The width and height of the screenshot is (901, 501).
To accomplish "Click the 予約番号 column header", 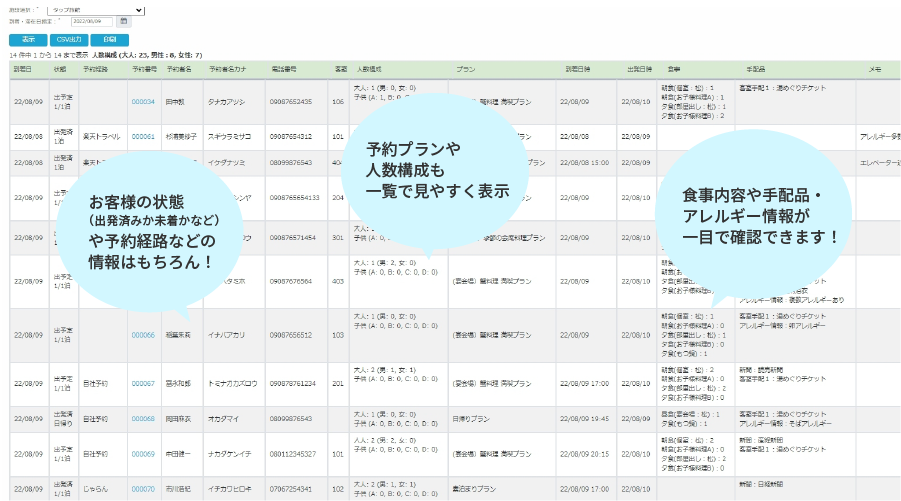I will [144, 69].
